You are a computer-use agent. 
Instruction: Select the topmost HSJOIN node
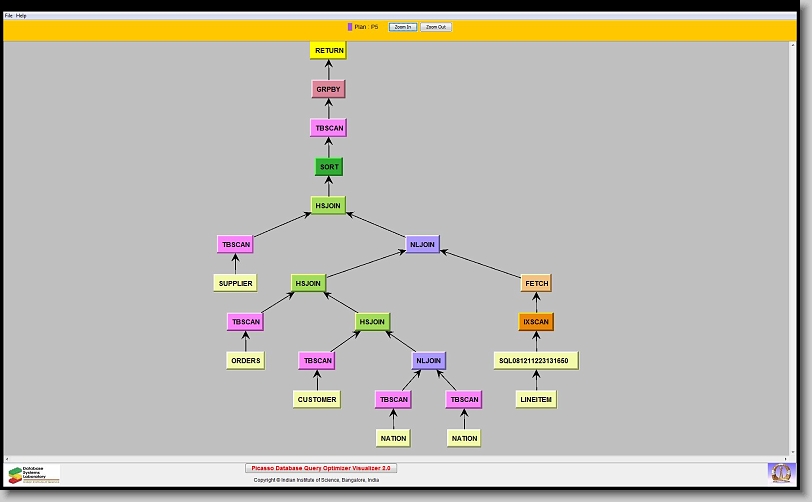(x=328, y=205)
